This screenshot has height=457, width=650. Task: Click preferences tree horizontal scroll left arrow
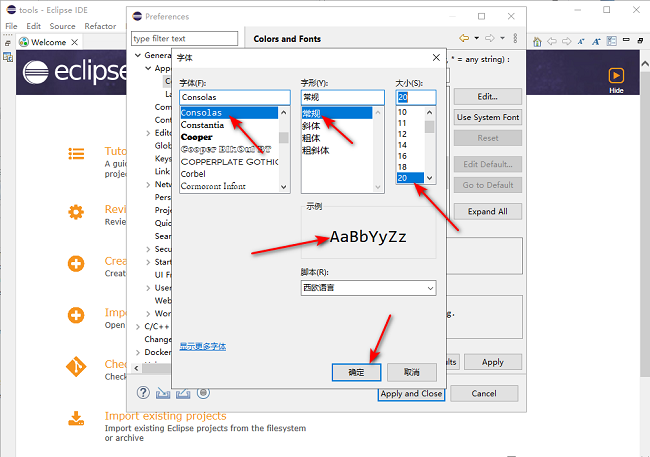[x=136, y=368]
